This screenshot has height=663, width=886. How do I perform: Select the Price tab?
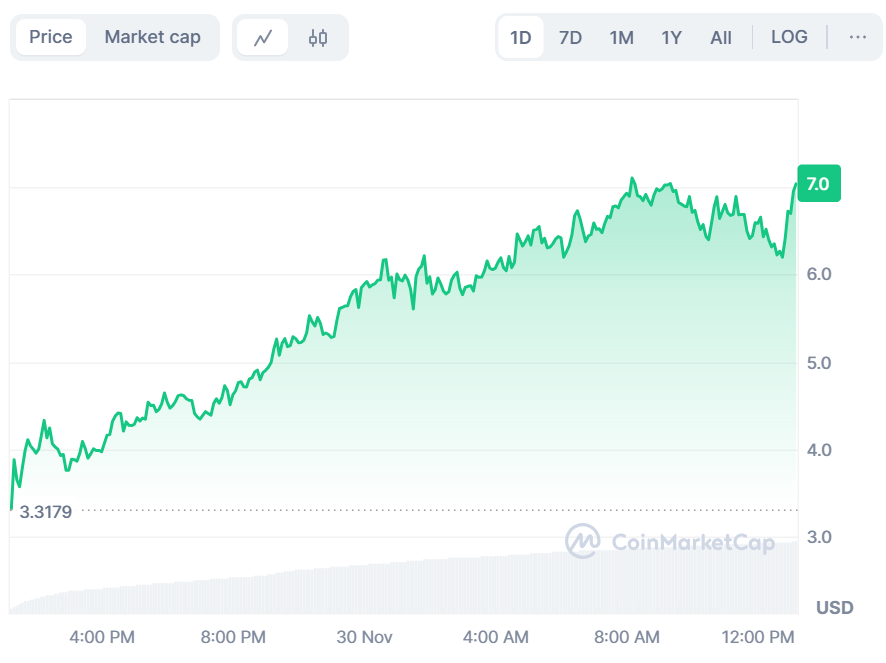(x=51, y=37)
